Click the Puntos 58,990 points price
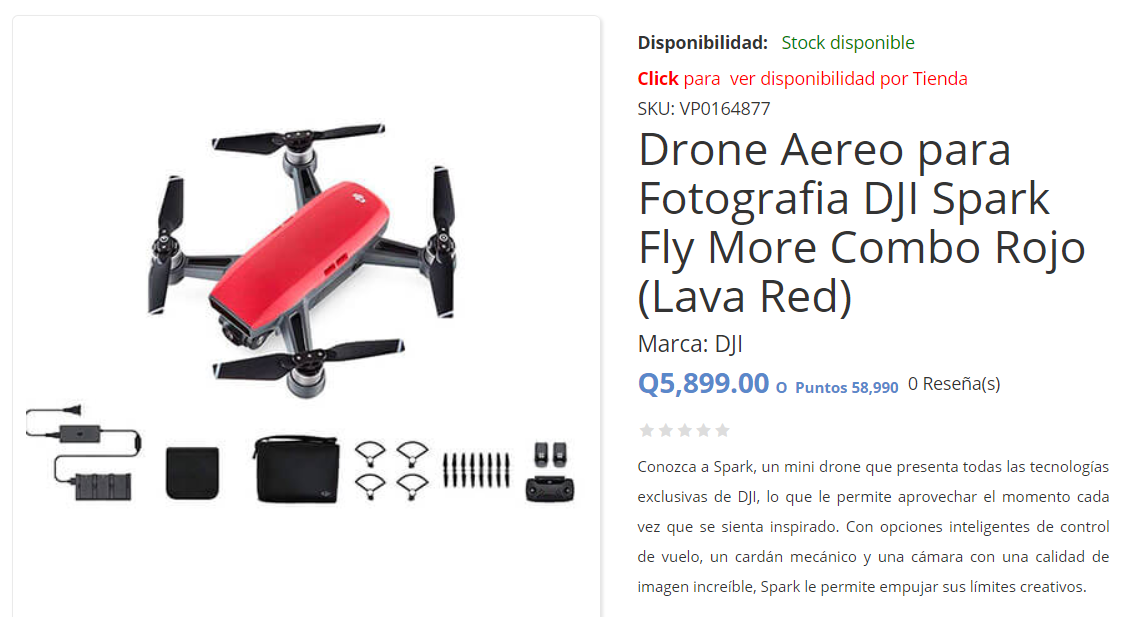Viewport: 1146px width, 617px height. 846,387
